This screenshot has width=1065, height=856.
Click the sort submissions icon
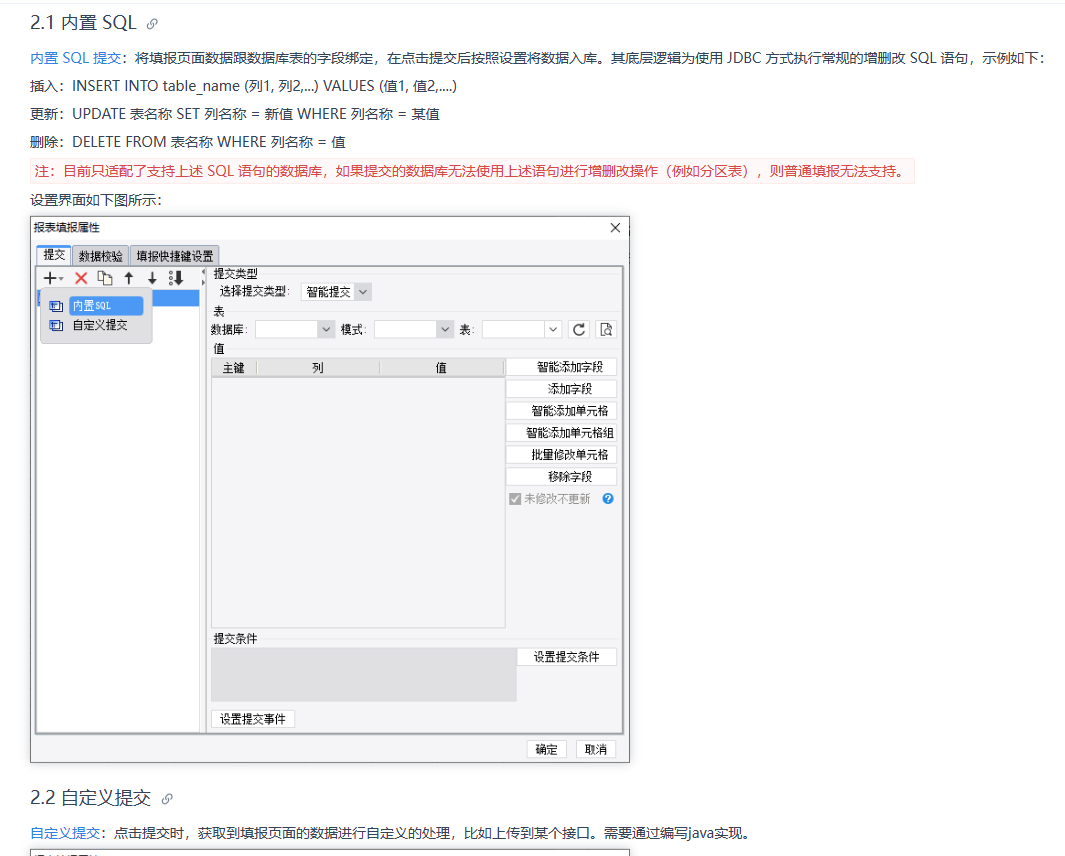pyautogui.click(x=176, y=278)
